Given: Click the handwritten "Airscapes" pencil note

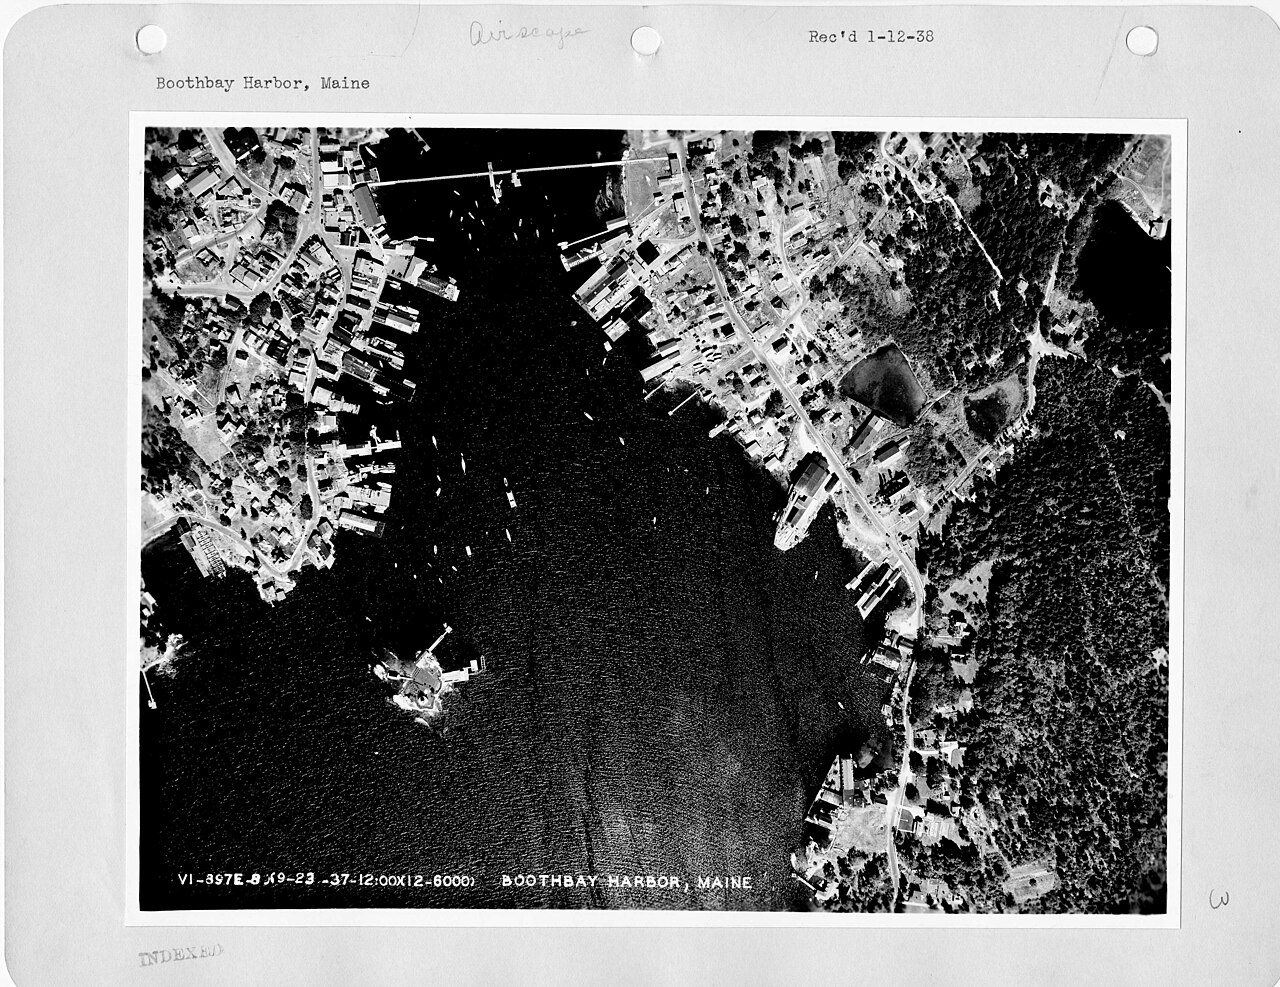Looking at the screenshot, I should tap(529, 37).
